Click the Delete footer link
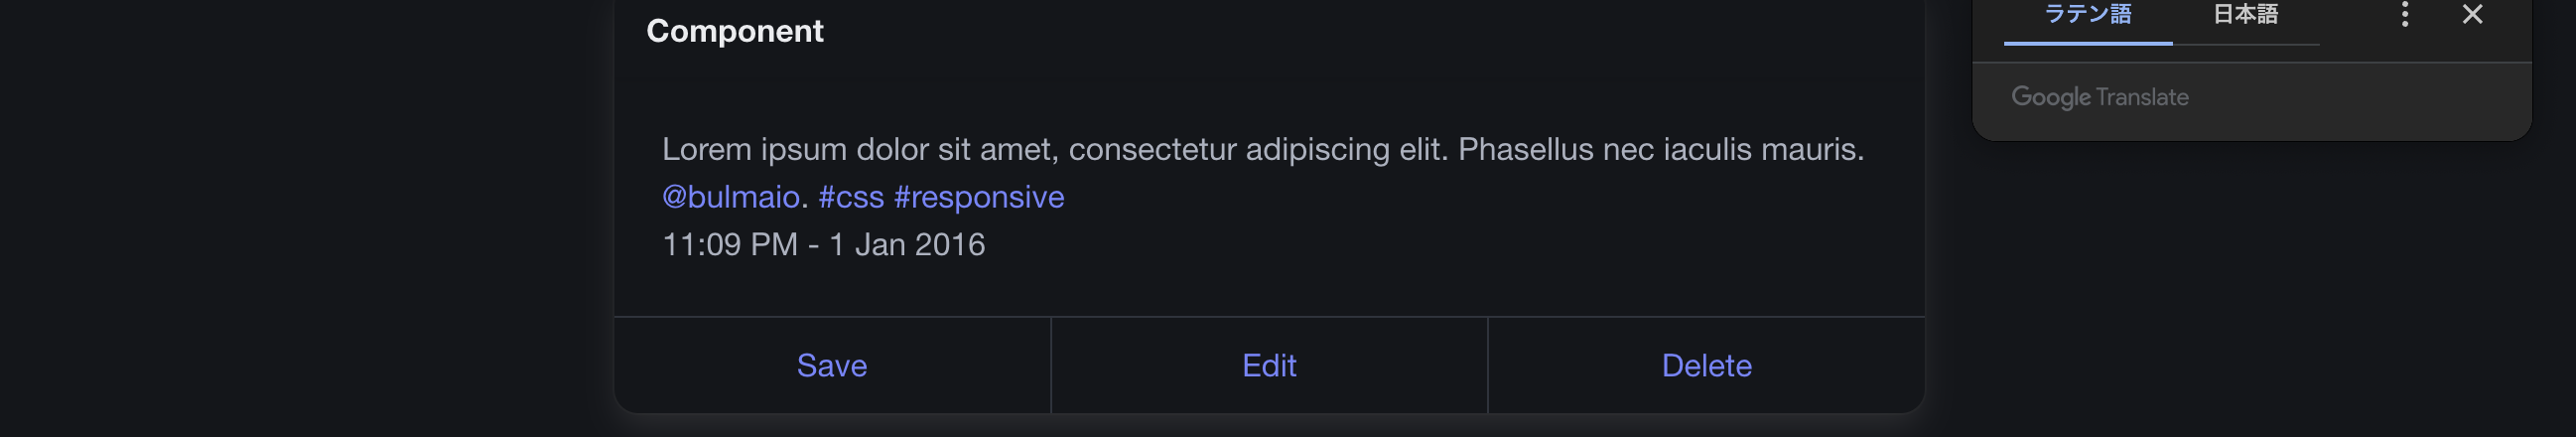This screenshot has height=437, width=2576. 1706,365
